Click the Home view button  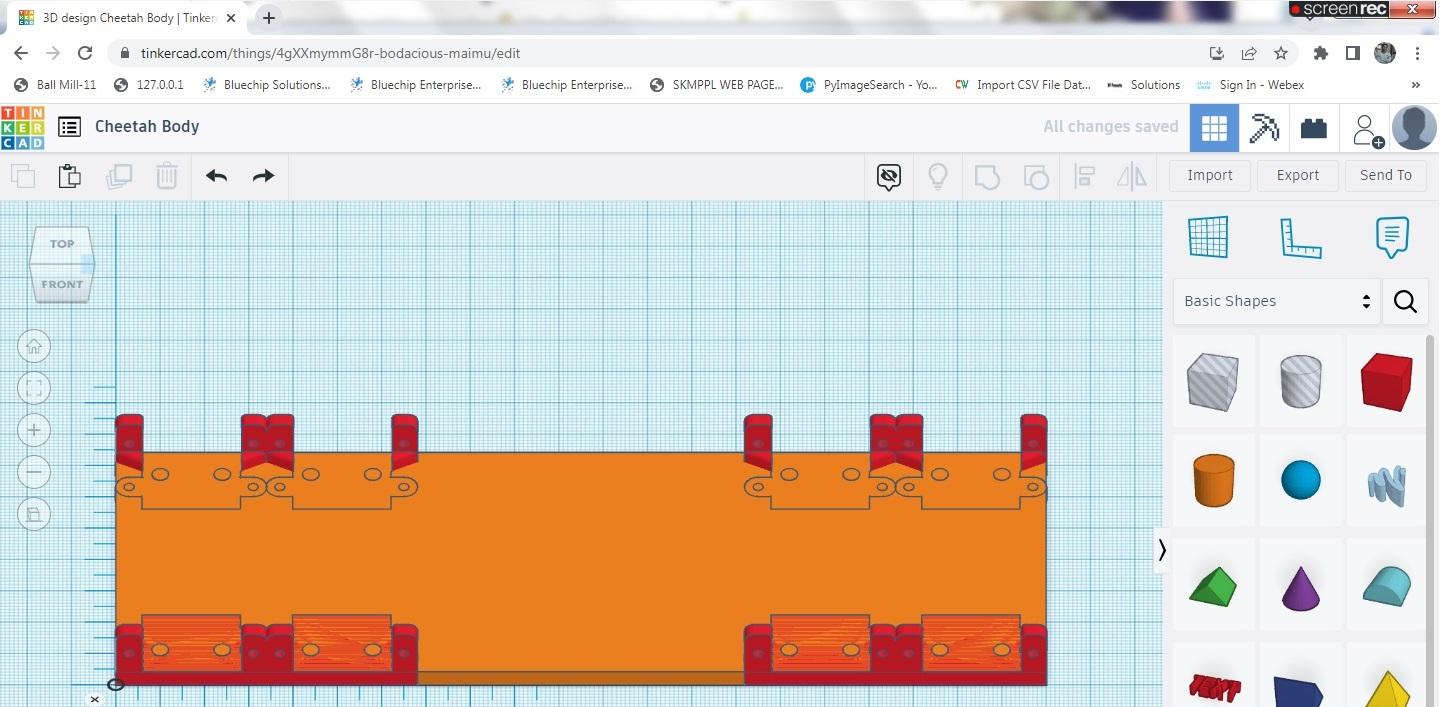[x=34, y=347]
